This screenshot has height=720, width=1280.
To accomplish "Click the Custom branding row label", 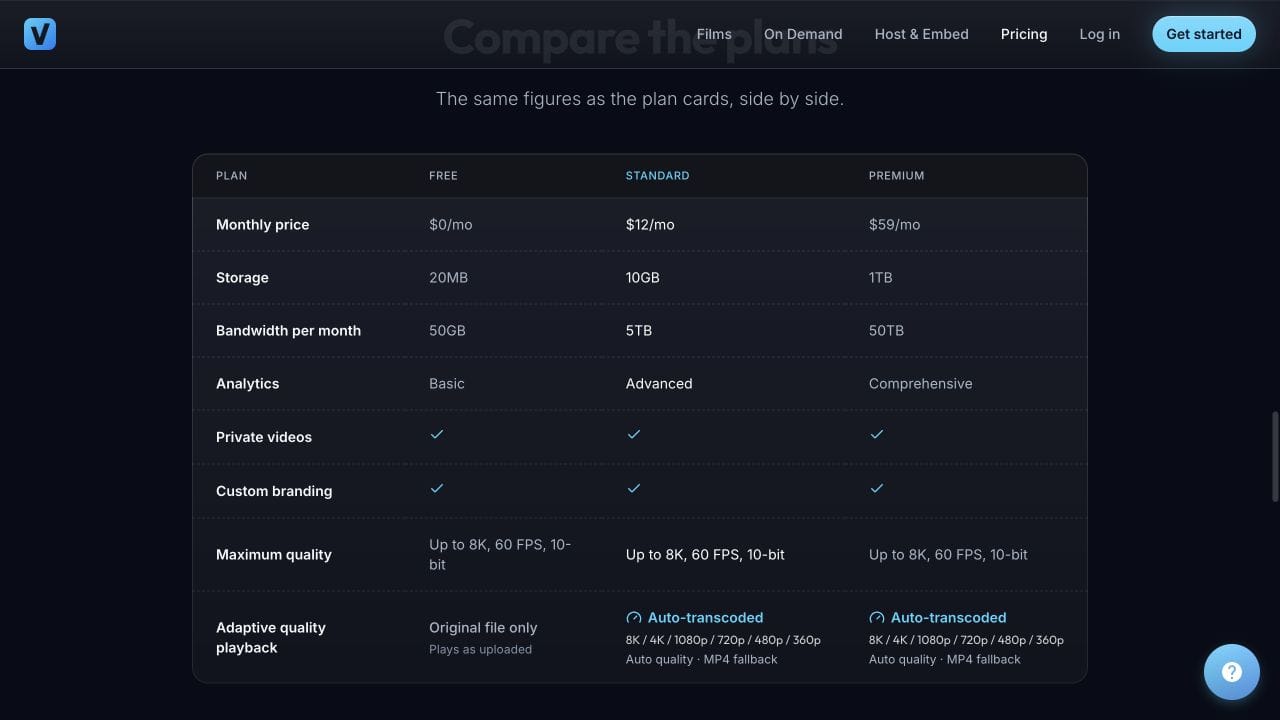I will pos(274,491).
